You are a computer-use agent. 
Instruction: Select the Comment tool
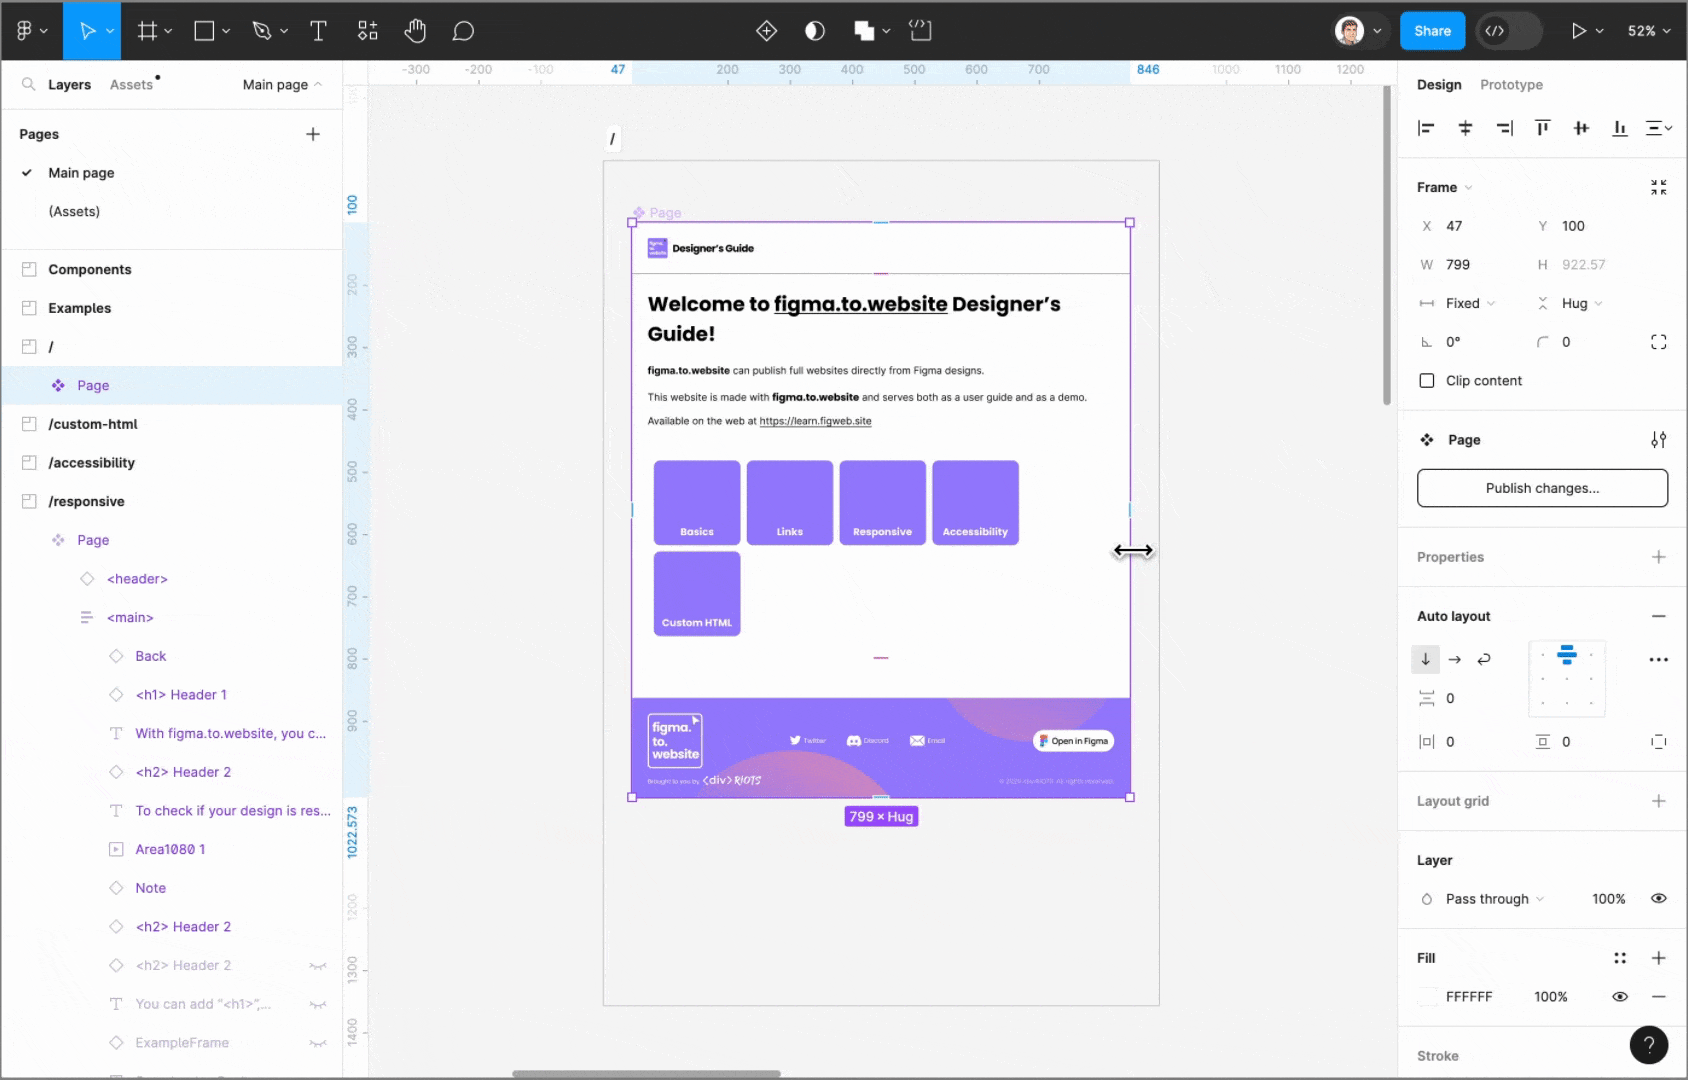[x=462, y=31]
